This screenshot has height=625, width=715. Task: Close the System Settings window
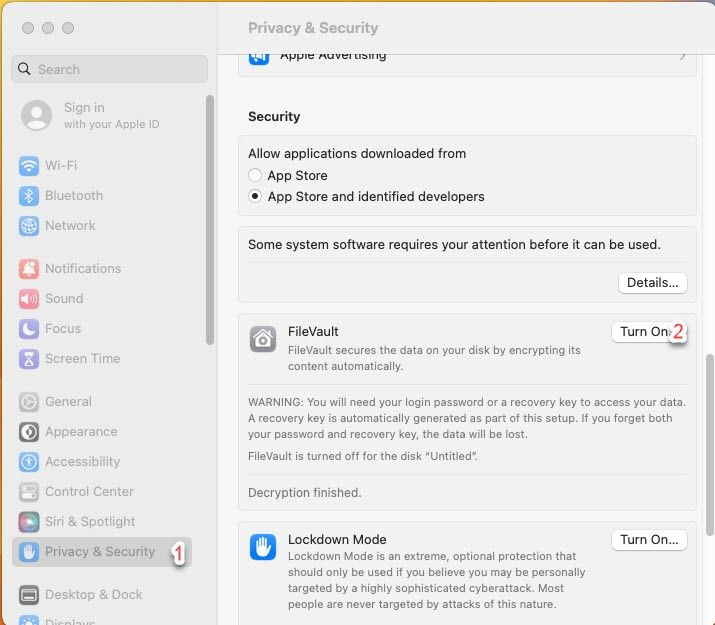click(28, 28)
